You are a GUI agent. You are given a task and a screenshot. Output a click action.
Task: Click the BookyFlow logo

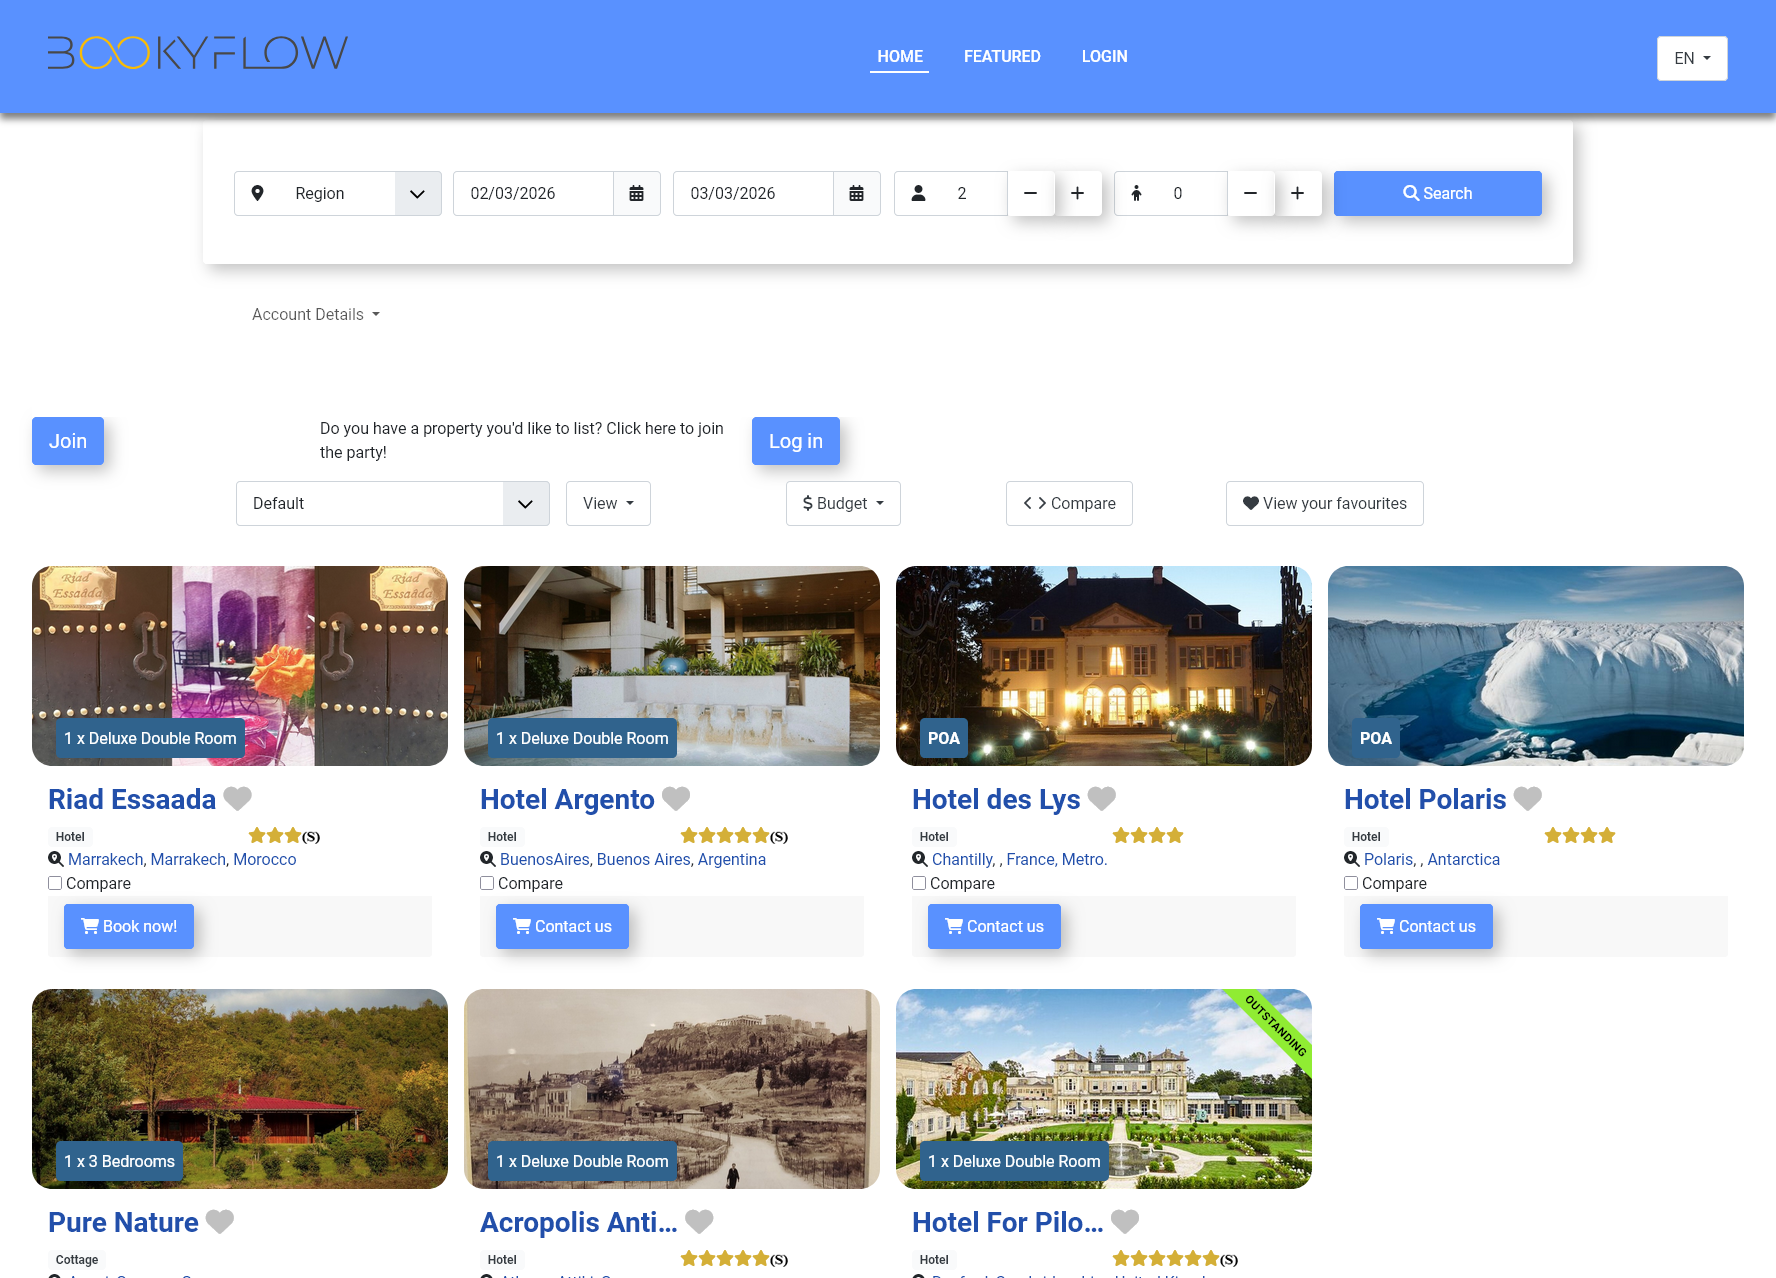tap(198, 53)
